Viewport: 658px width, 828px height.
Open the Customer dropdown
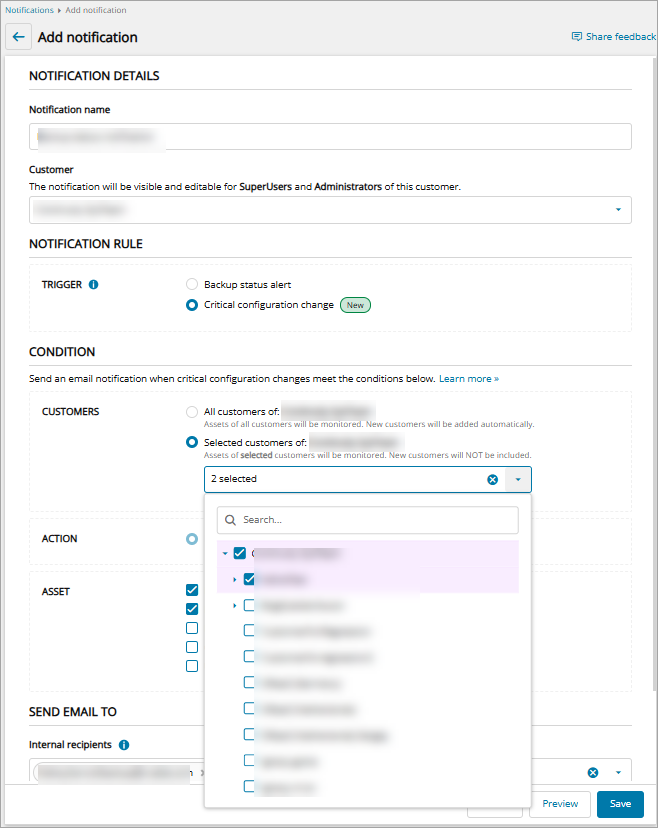tap(617, 210)
